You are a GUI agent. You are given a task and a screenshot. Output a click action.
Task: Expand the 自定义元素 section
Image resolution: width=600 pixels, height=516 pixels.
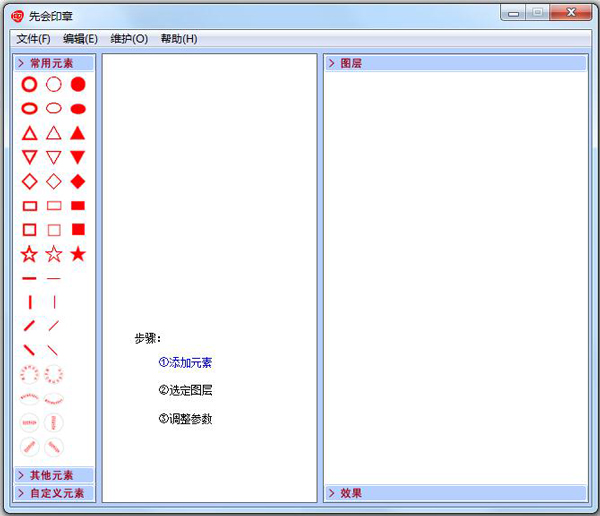54,493
